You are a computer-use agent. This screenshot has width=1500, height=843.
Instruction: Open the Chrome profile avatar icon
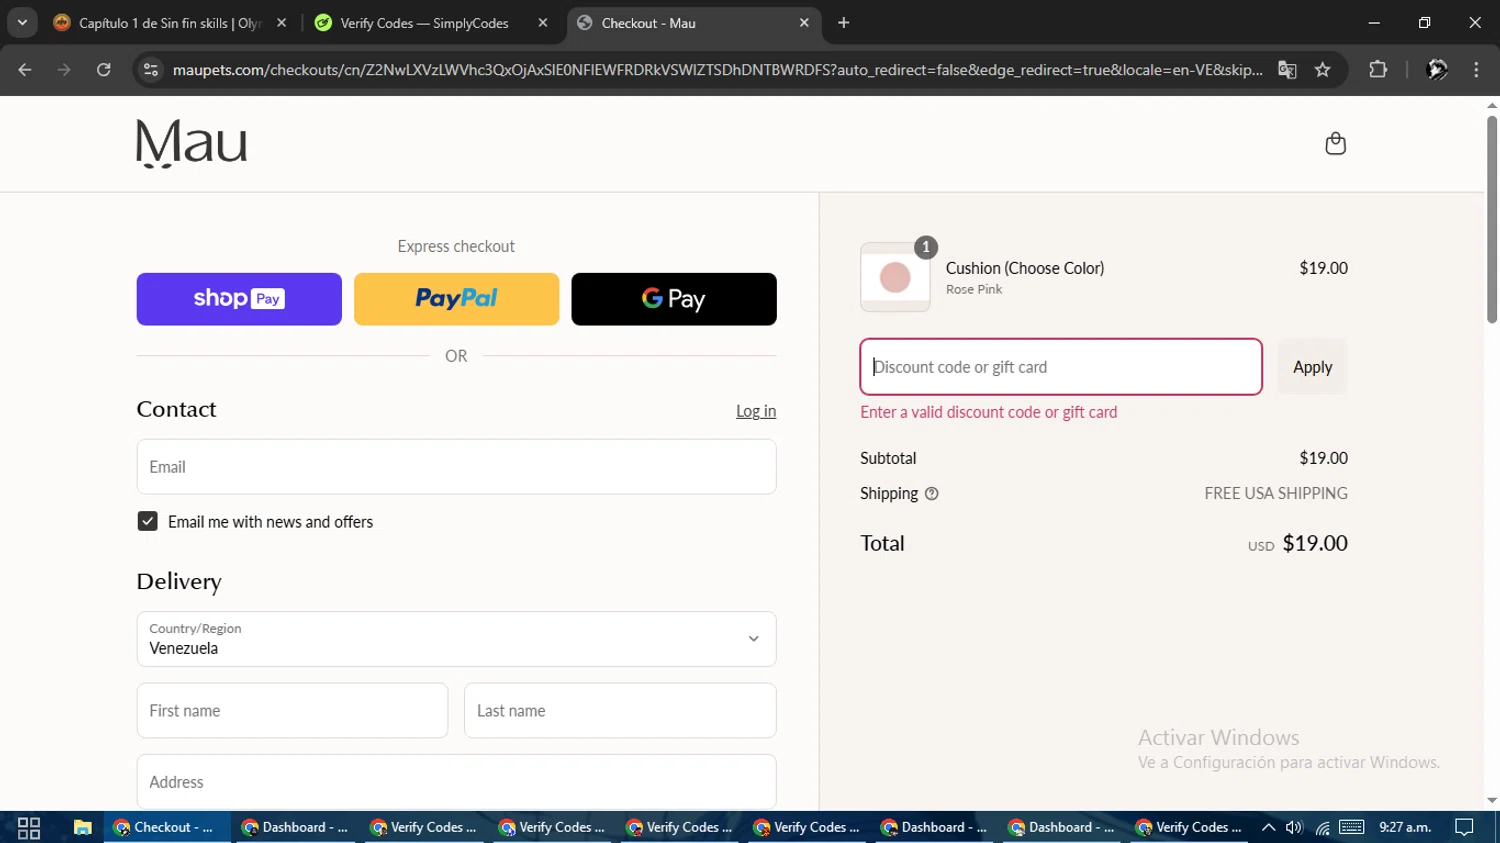1437,70
